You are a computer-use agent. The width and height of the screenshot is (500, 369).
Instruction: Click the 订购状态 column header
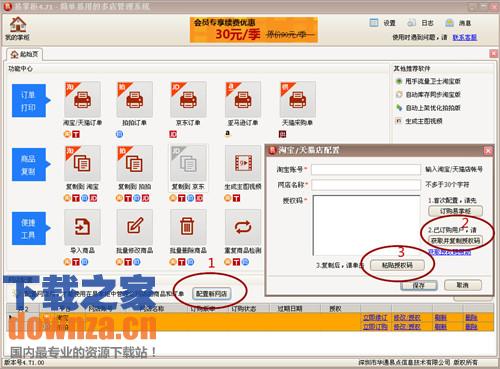coord(248,309)
